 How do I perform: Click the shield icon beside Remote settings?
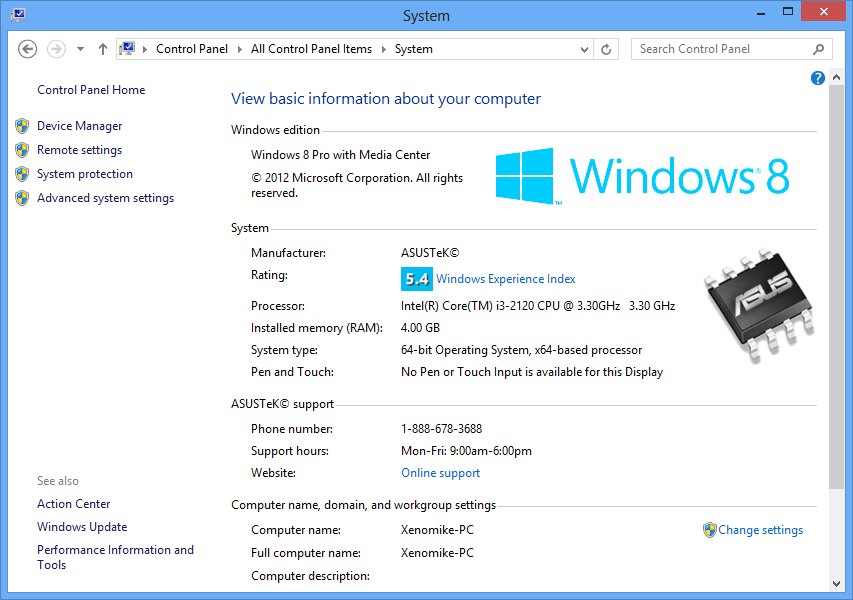22,150
